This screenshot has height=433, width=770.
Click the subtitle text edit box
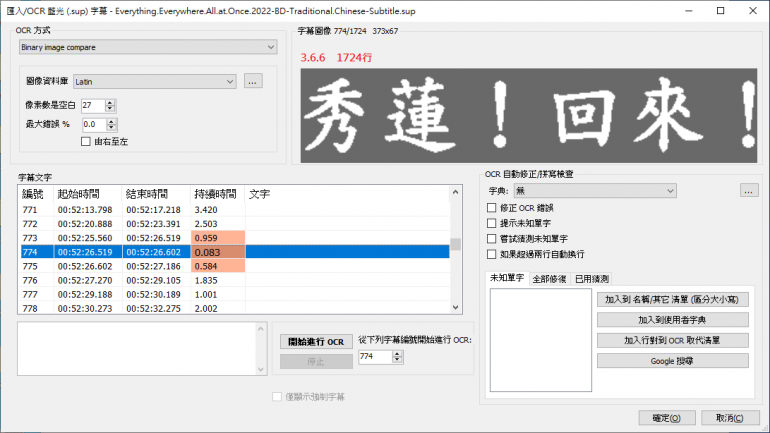click(137, 349)
